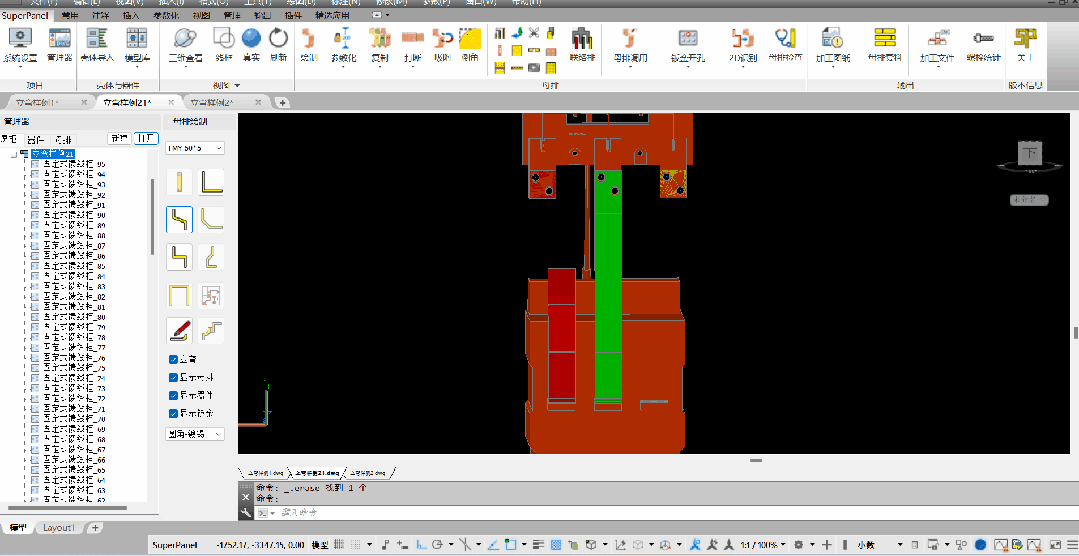
Task: Click the view cube top face
Action: [1030, 153]
